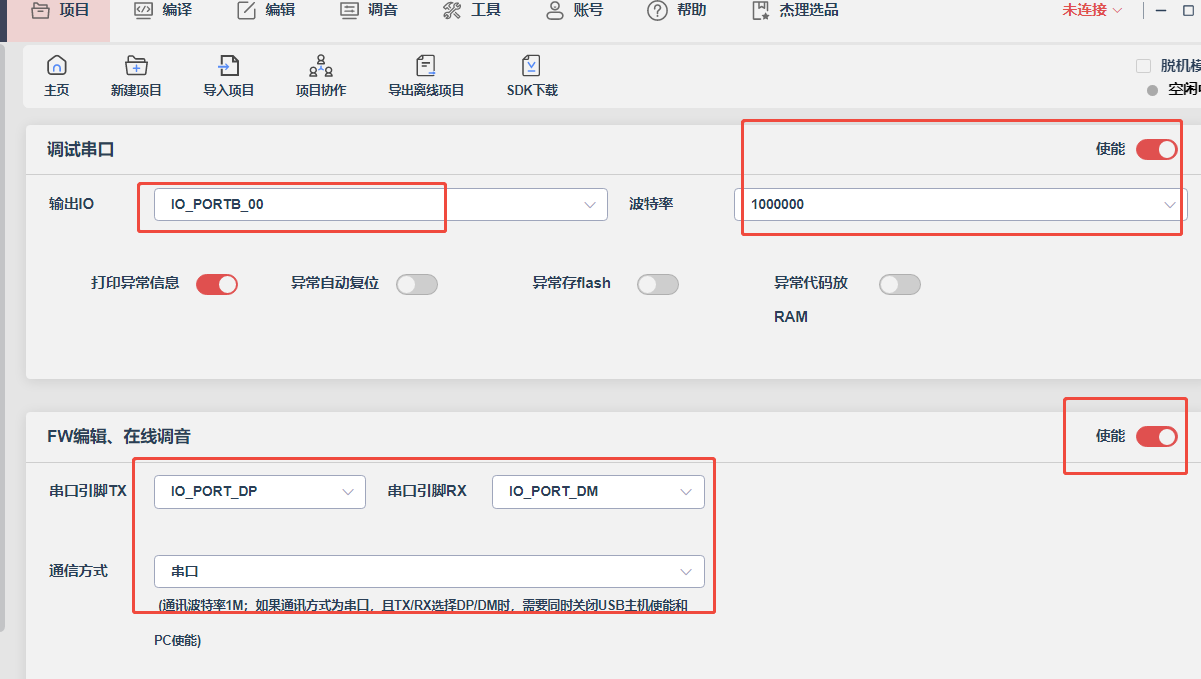Click the question mark 帮助 icon
The image size is (1201, 679).
pyautogui.click(x=657, y=11)
